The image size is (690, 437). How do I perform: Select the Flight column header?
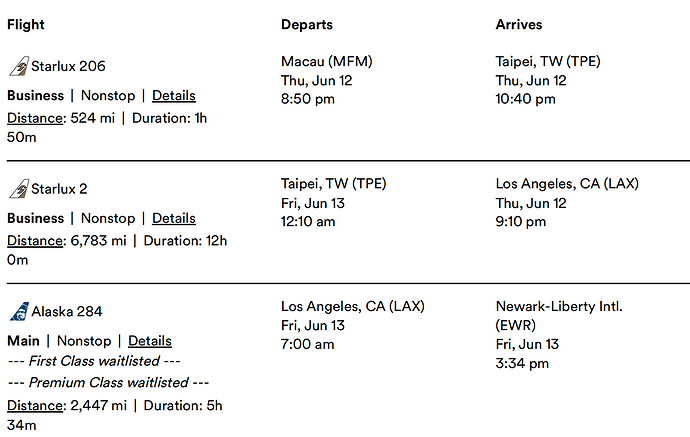click(x=26, y=24)
